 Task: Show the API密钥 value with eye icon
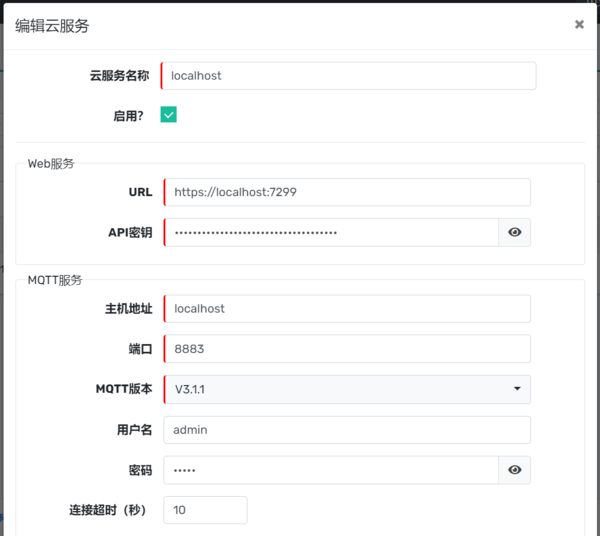[514, 232]
